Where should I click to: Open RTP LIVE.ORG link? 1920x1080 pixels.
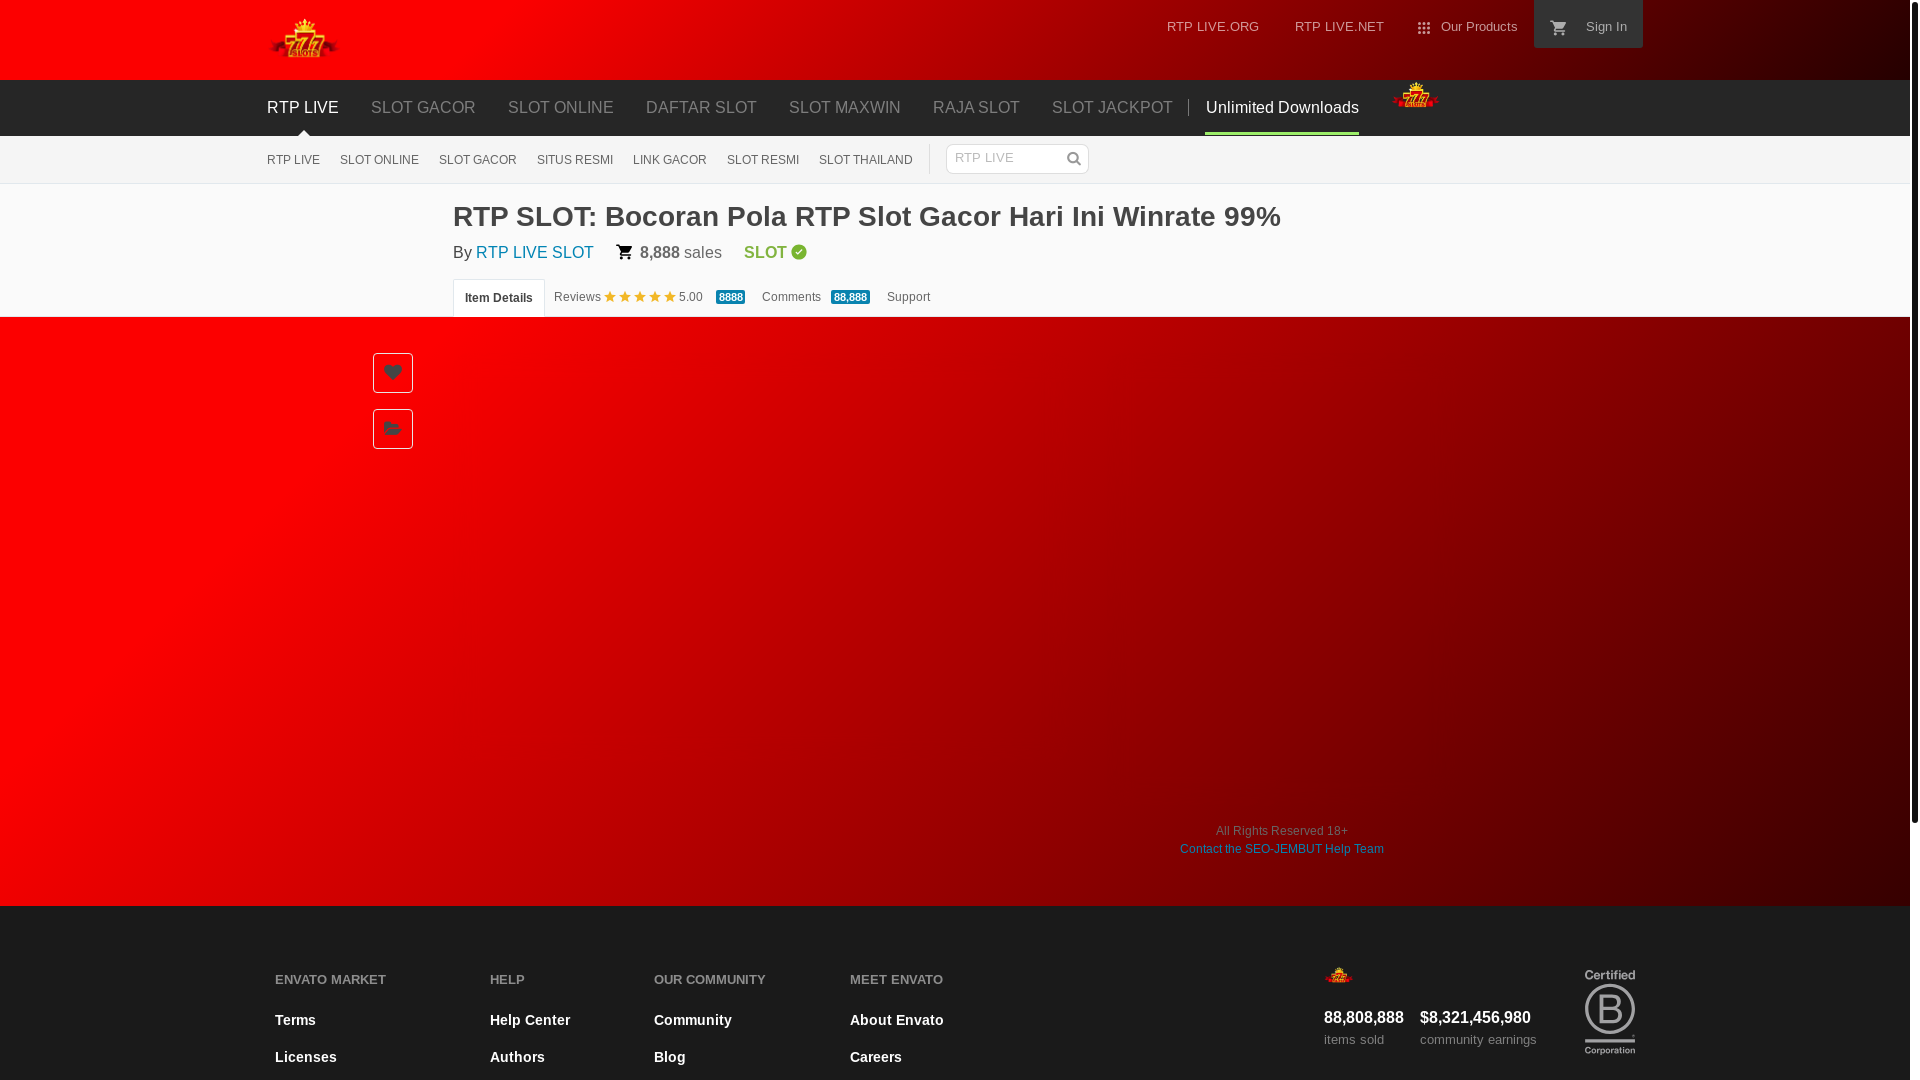(1212, 27)
